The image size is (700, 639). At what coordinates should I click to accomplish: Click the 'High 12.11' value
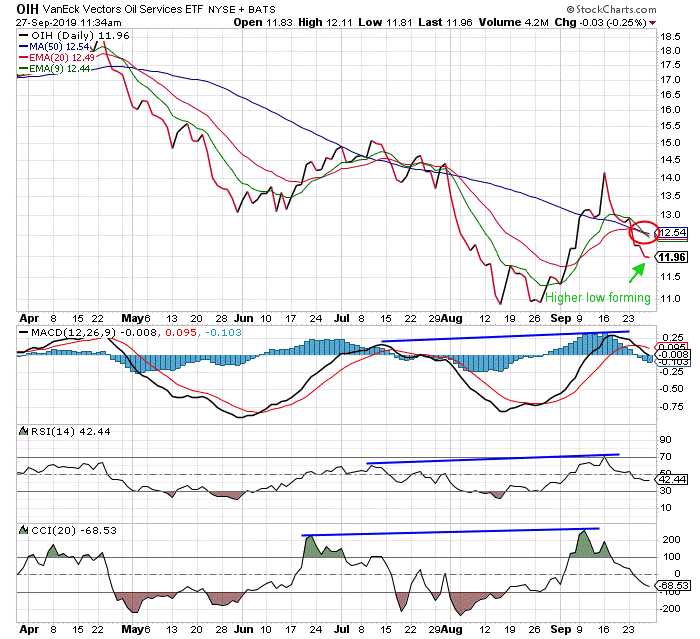coord(325,22)
